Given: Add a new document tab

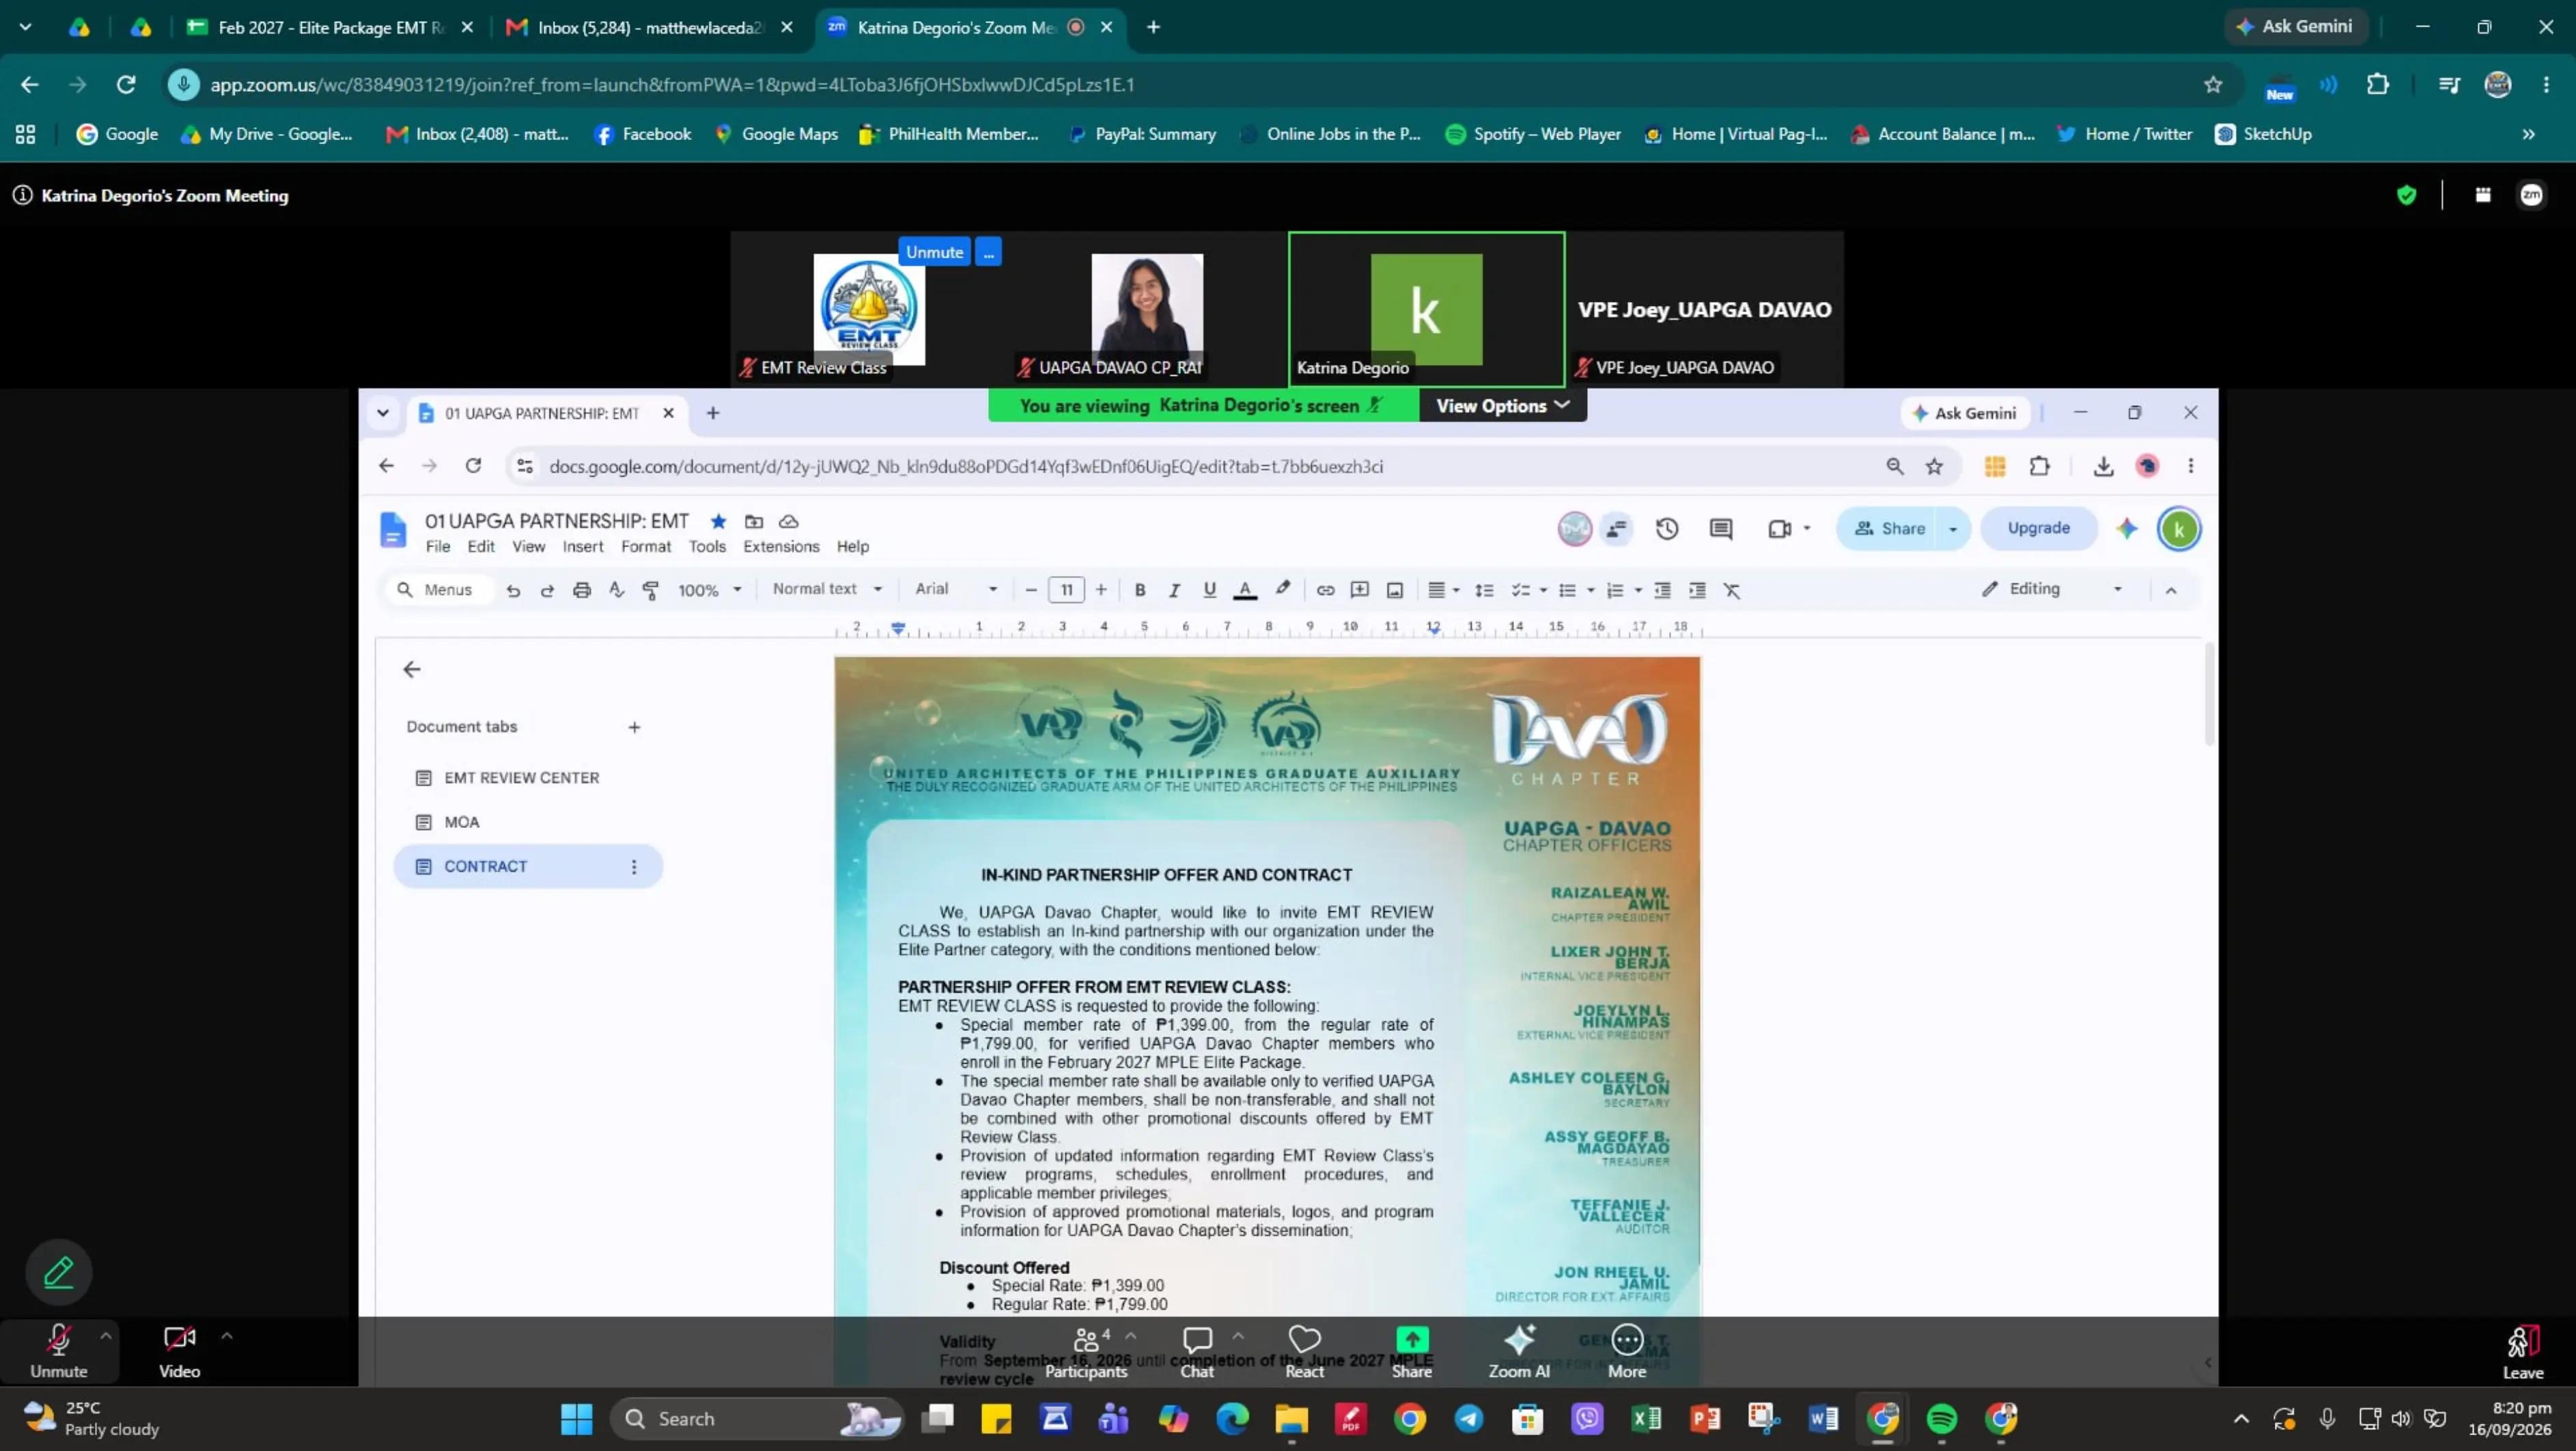Looking at the screenshot, I should (x=633, y=727).
